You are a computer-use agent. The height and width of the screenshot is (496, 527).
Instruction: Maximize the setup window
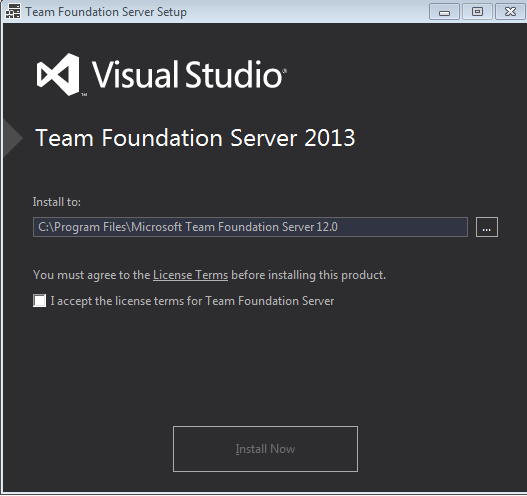477,12
